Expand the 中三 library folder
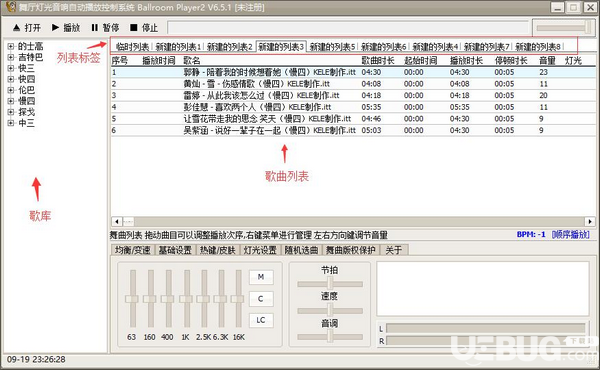This screenshot has height=370, width=600. pos(11,123)
